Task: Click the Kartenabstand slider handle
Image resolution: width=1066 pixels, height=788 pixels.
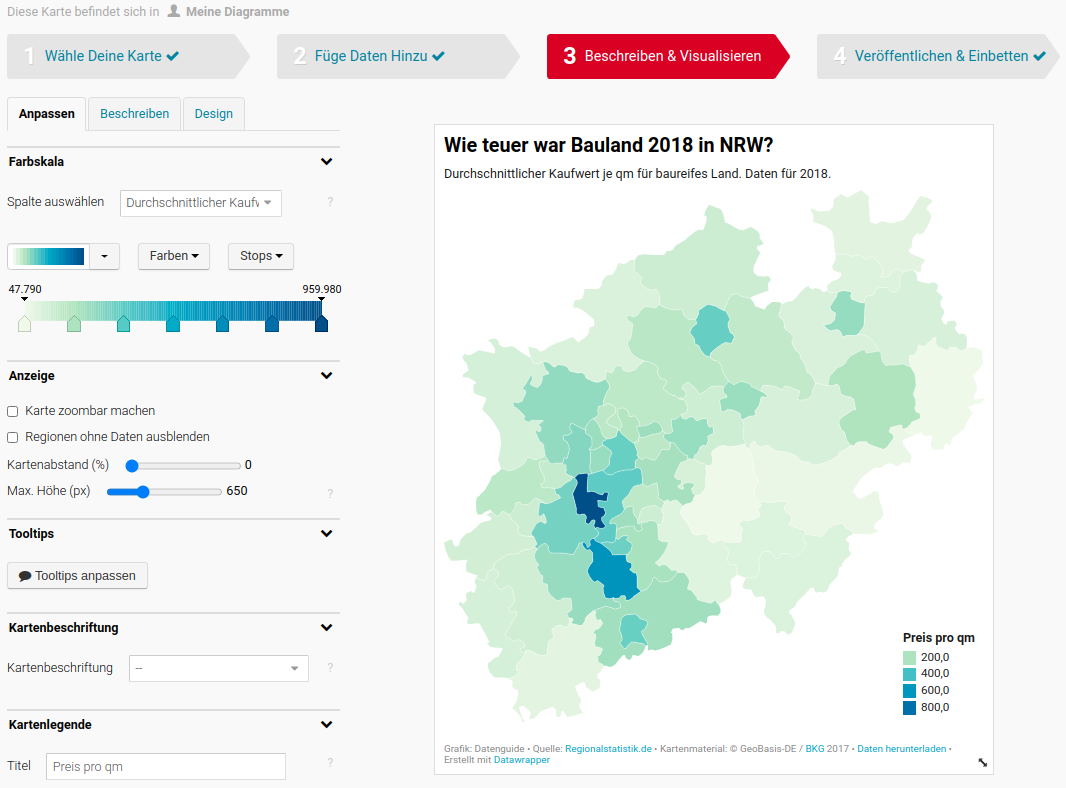Action: point(132,465)
